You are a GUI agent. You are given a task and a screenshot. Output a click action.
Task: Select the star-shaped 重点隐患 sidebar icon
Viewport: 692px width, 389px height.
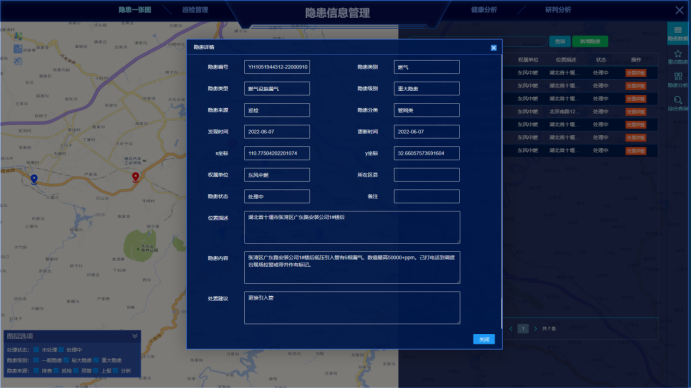point(677,57)
